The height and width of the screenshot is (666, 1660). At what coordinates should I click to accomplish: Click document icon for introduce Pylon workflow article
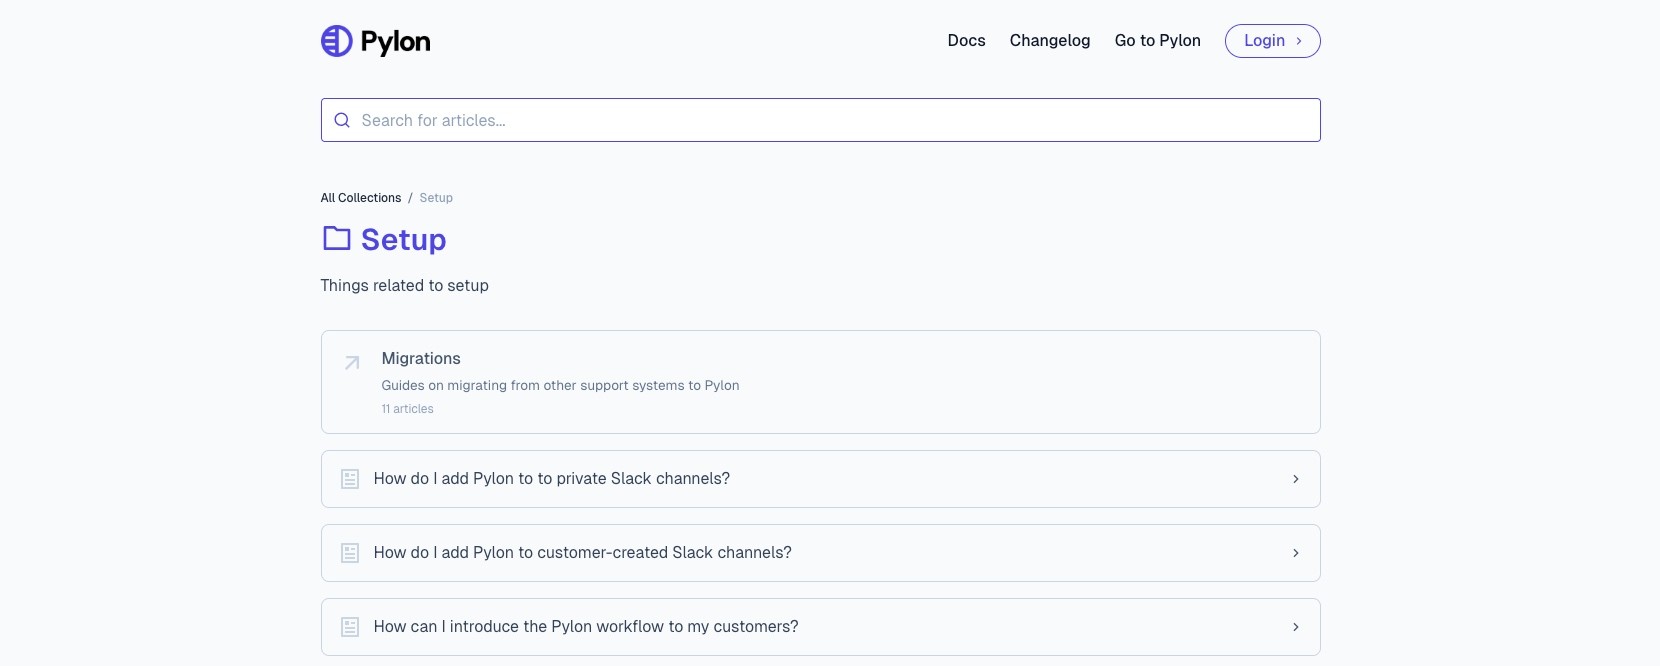click(350, 627)
